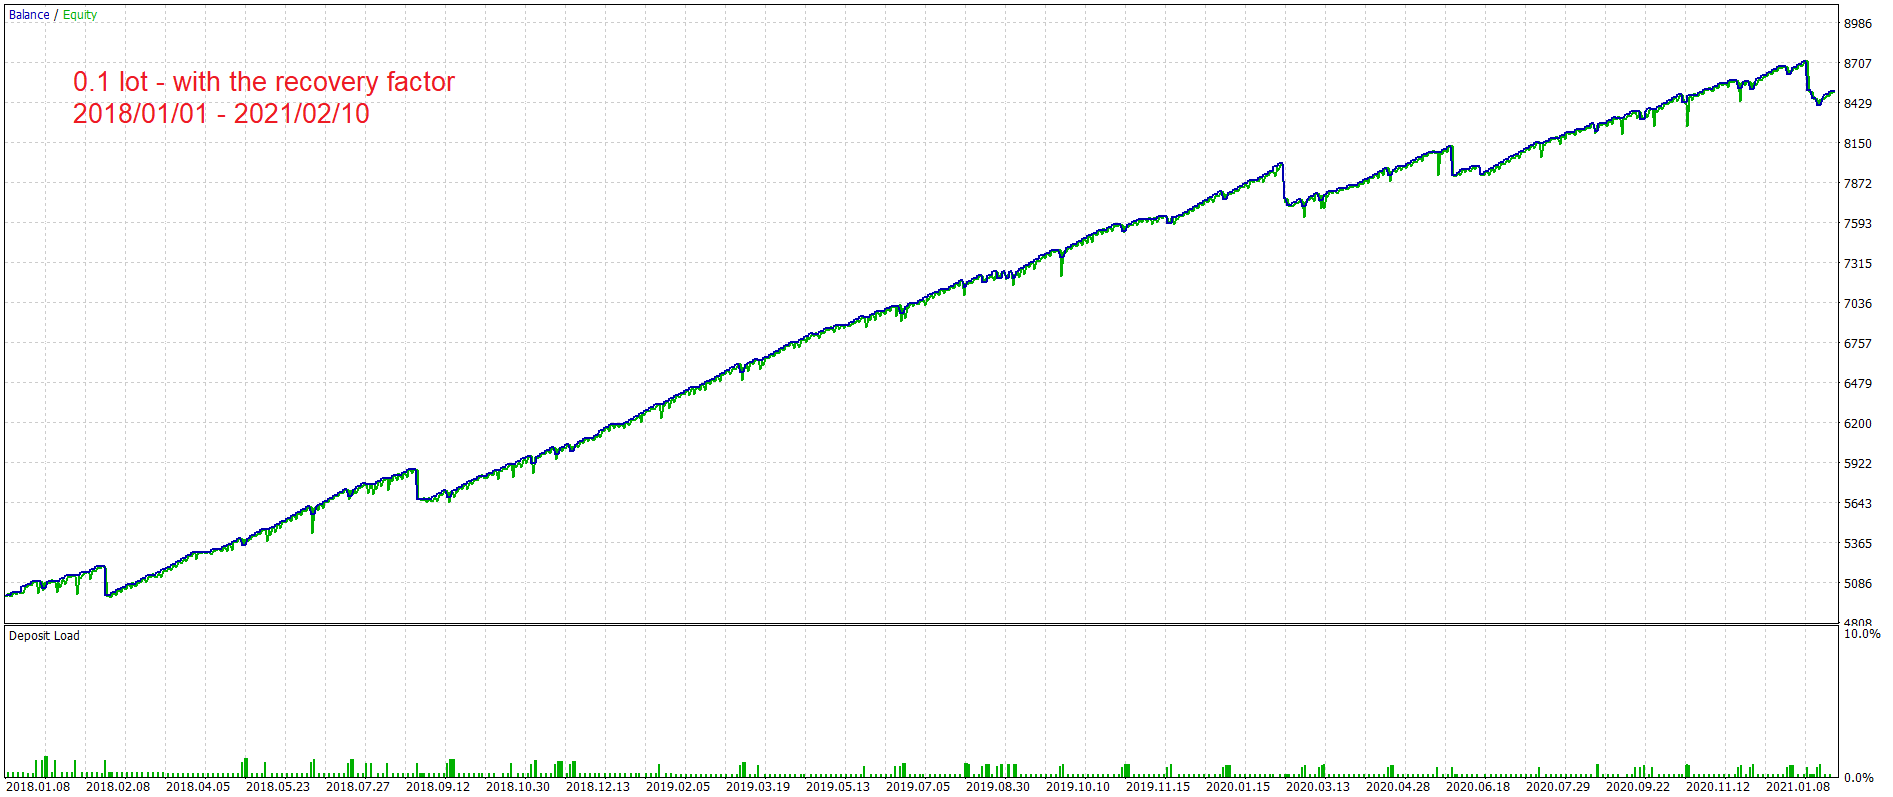Viewport: 1893px width, 797px height.
Task: Click the 2020.03.13 date label
Action: tap(1318, 787)
